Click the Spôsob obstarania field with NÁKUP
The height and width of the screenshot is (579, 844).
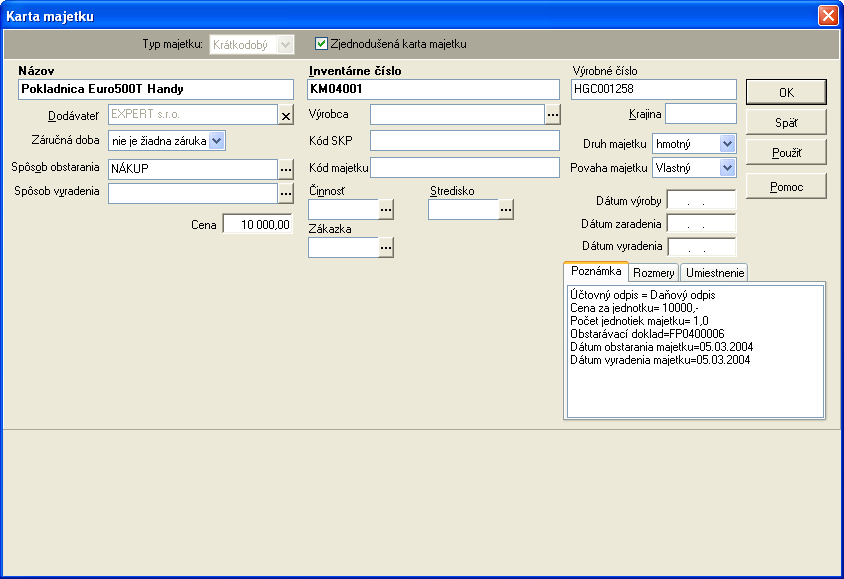point(193,170)
